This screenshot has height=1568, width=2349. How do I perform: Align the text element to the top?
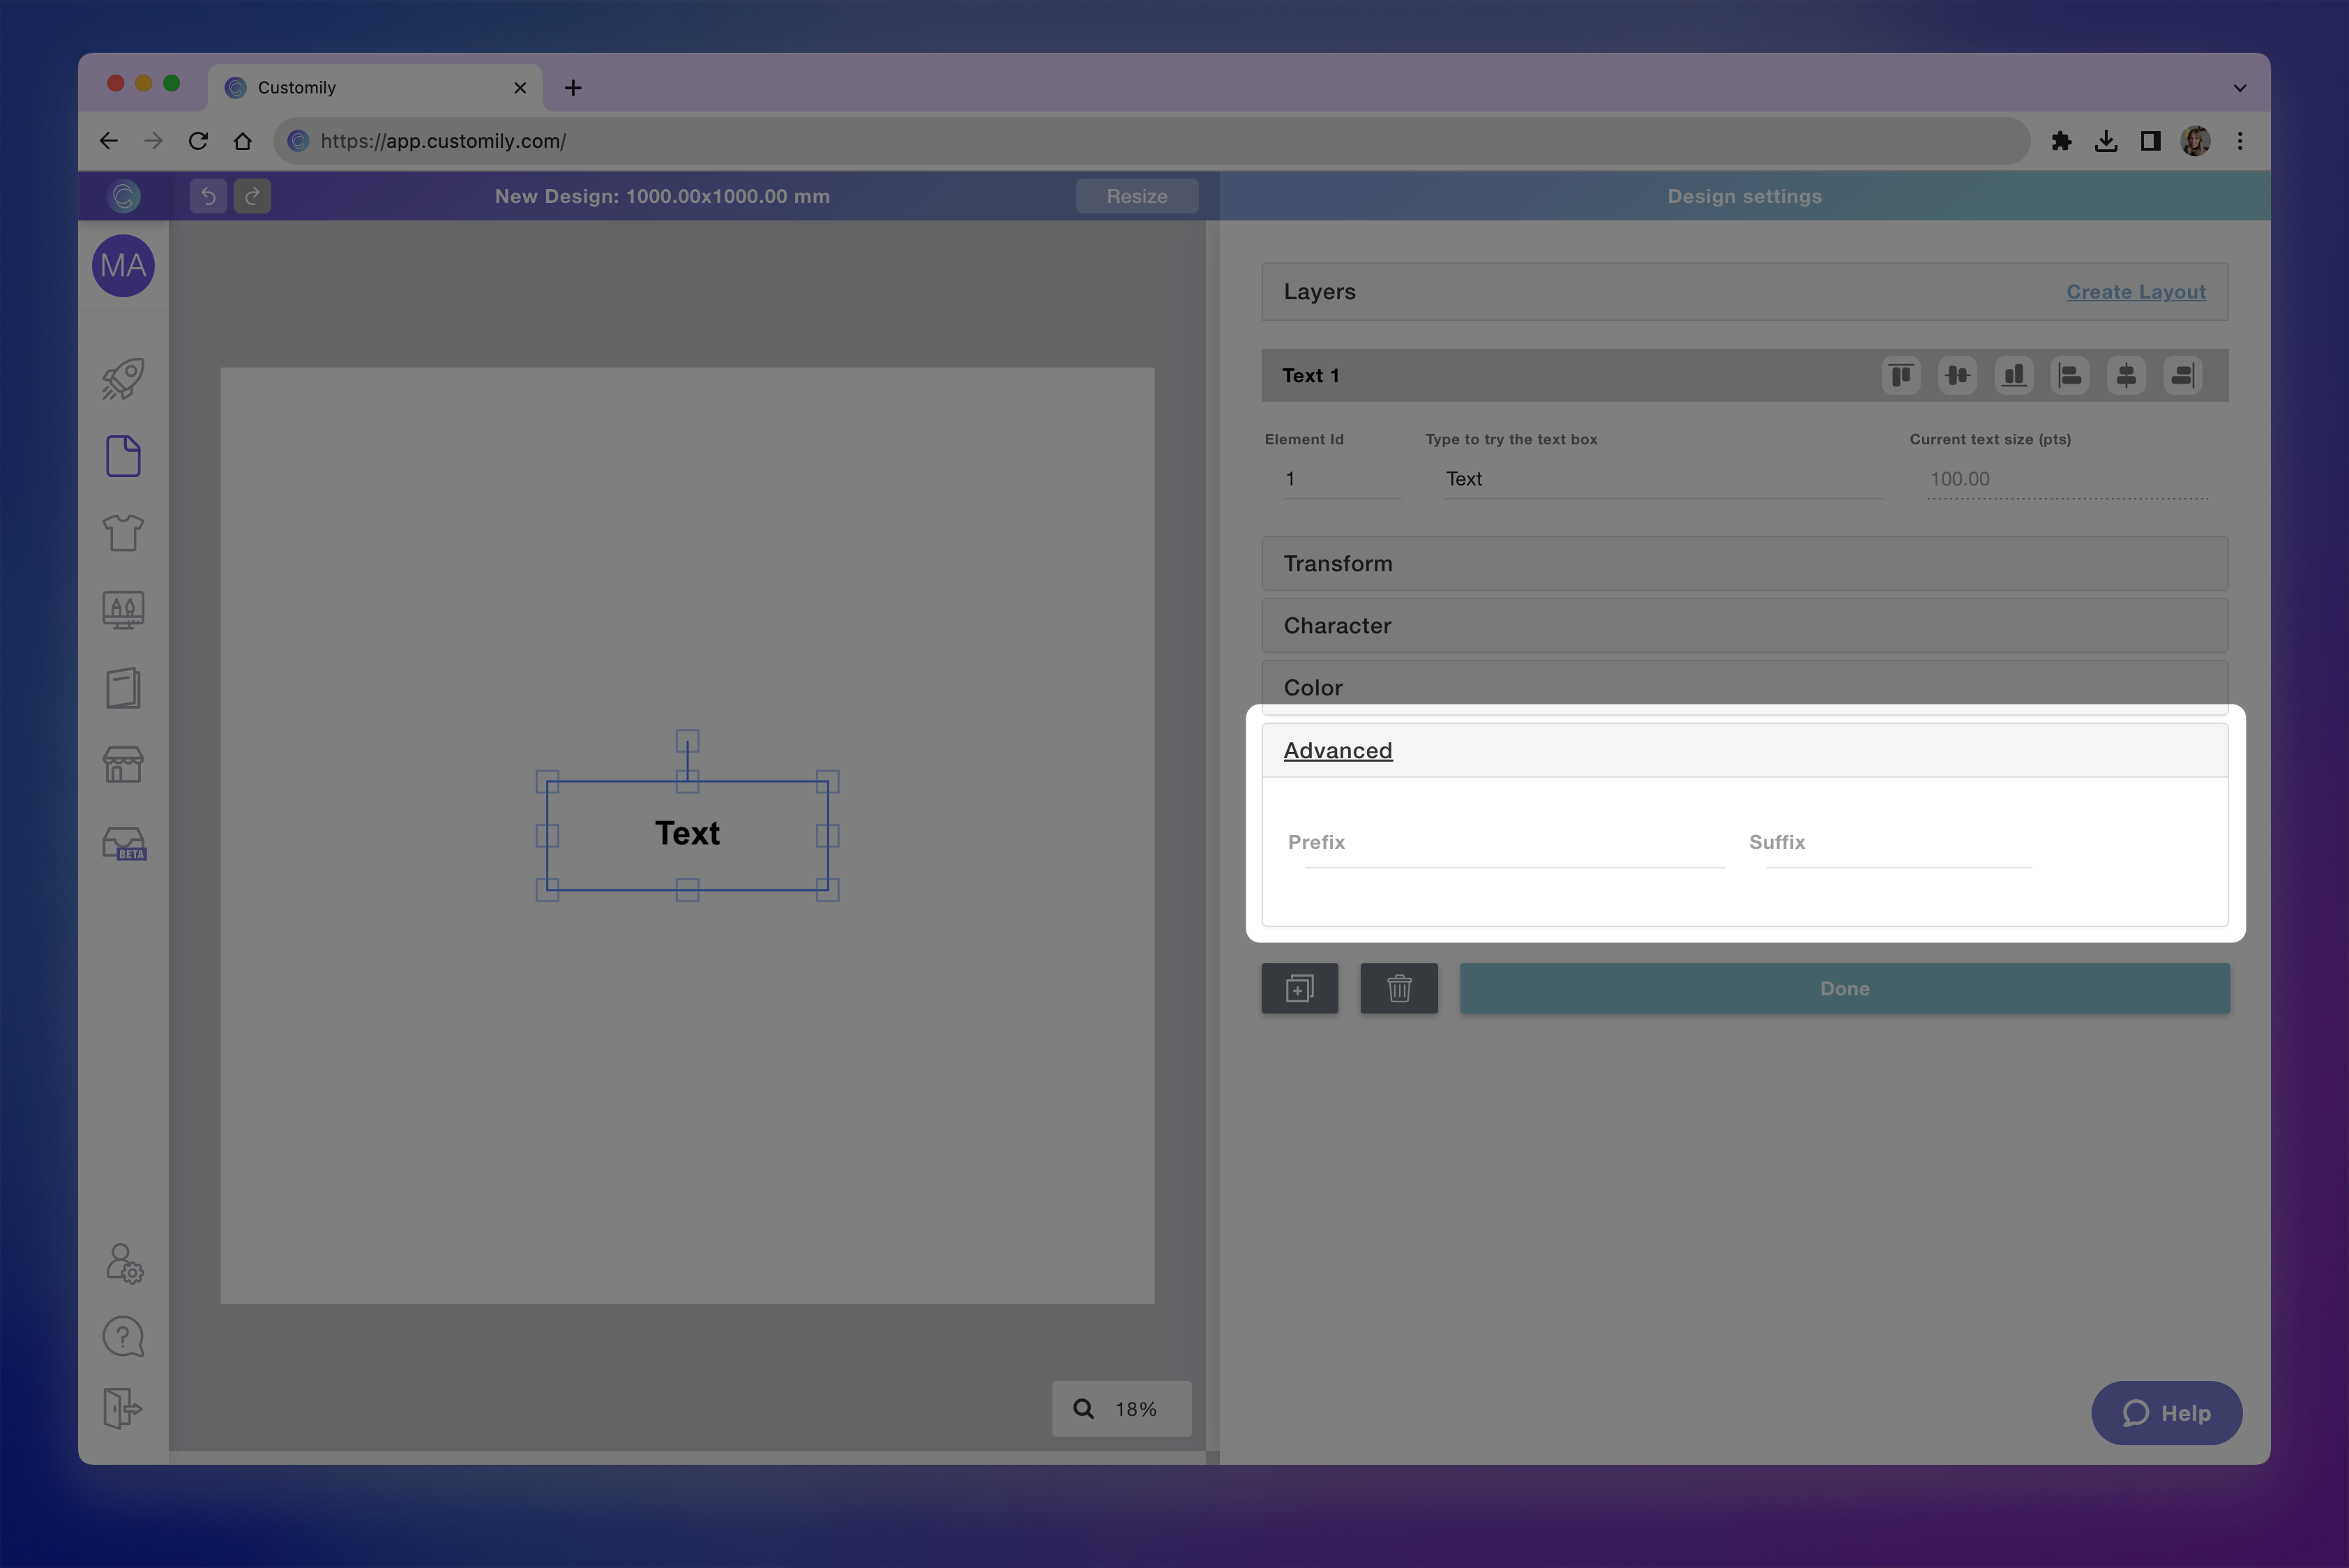(x=1900, y=375)
